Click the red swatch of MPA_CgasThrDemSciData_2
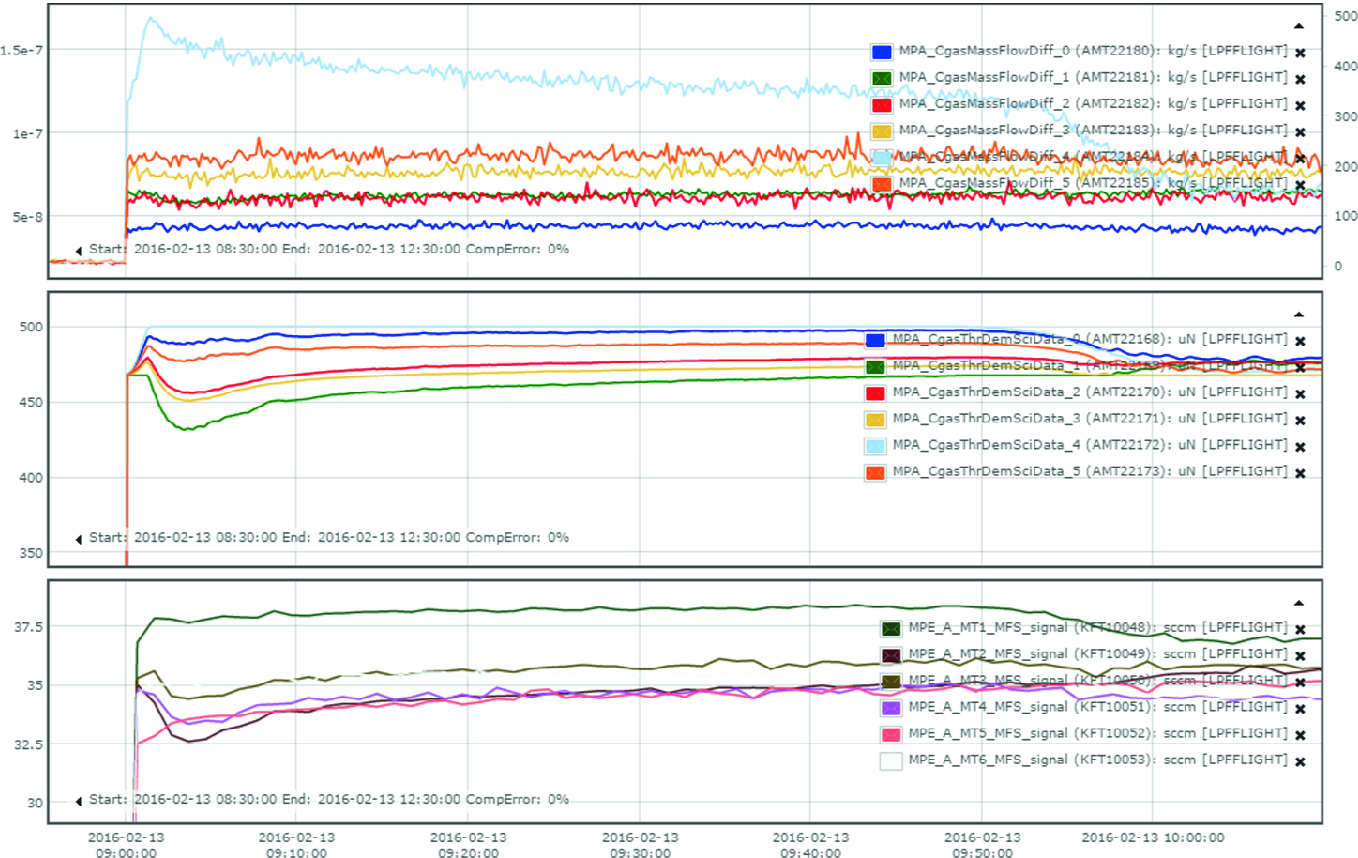 (x=875, y=393)
